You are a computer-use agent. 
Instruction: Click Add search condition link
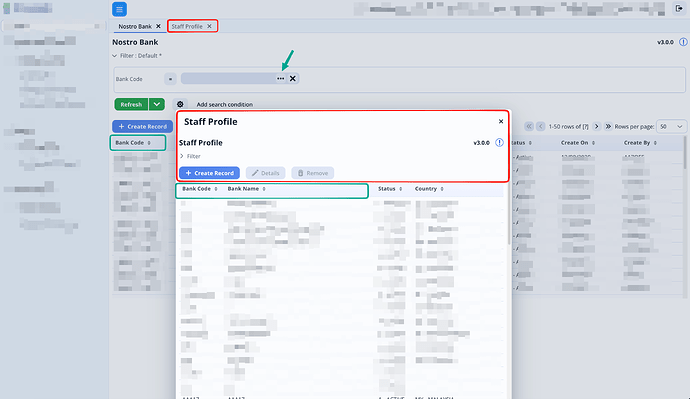pyautogui.click(x=224, y=105)
